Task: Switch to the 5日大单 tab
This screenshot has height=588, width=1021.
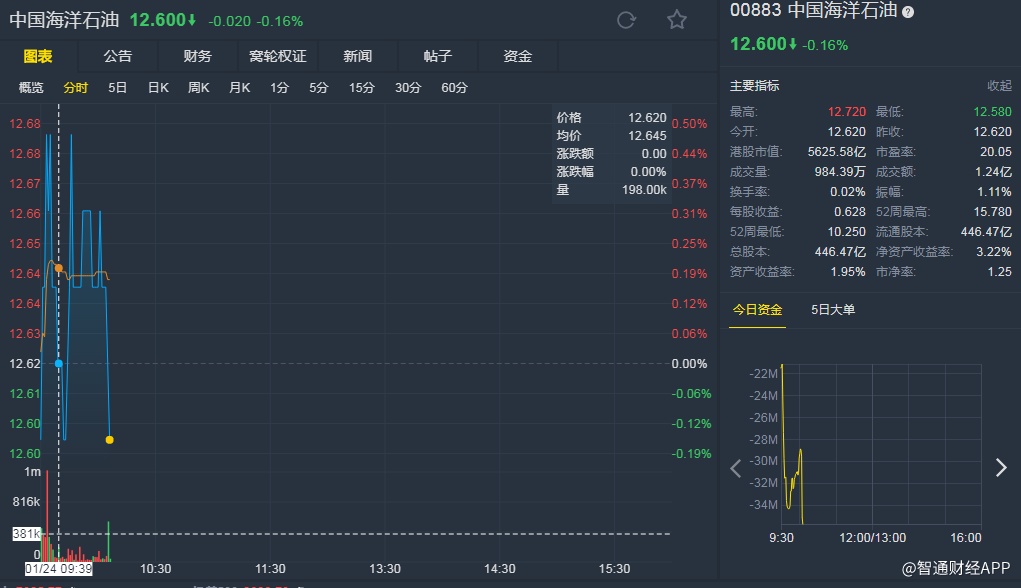Action: (833, 310)
